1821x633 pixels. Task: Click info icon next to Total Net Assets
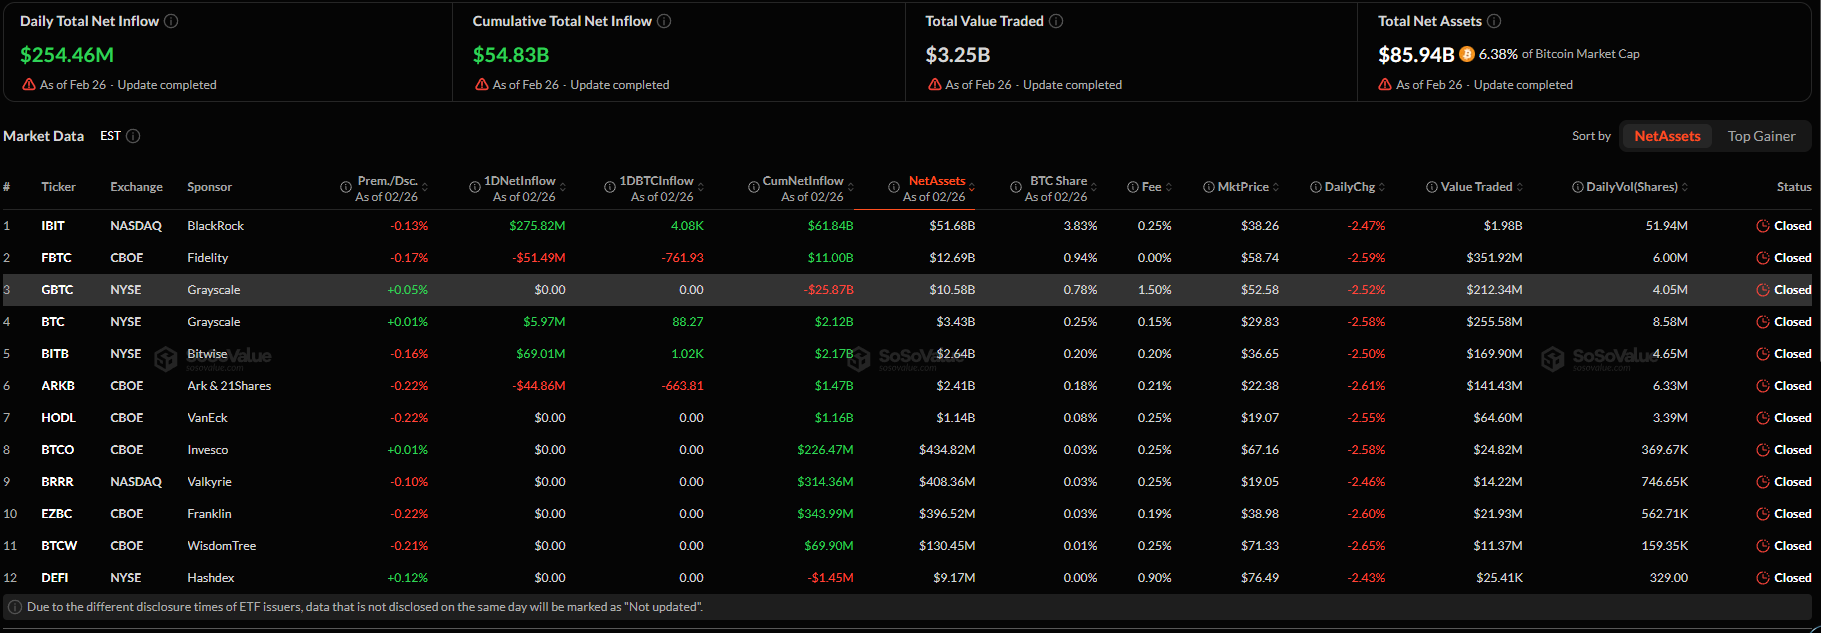click(x=1494, y=21)
